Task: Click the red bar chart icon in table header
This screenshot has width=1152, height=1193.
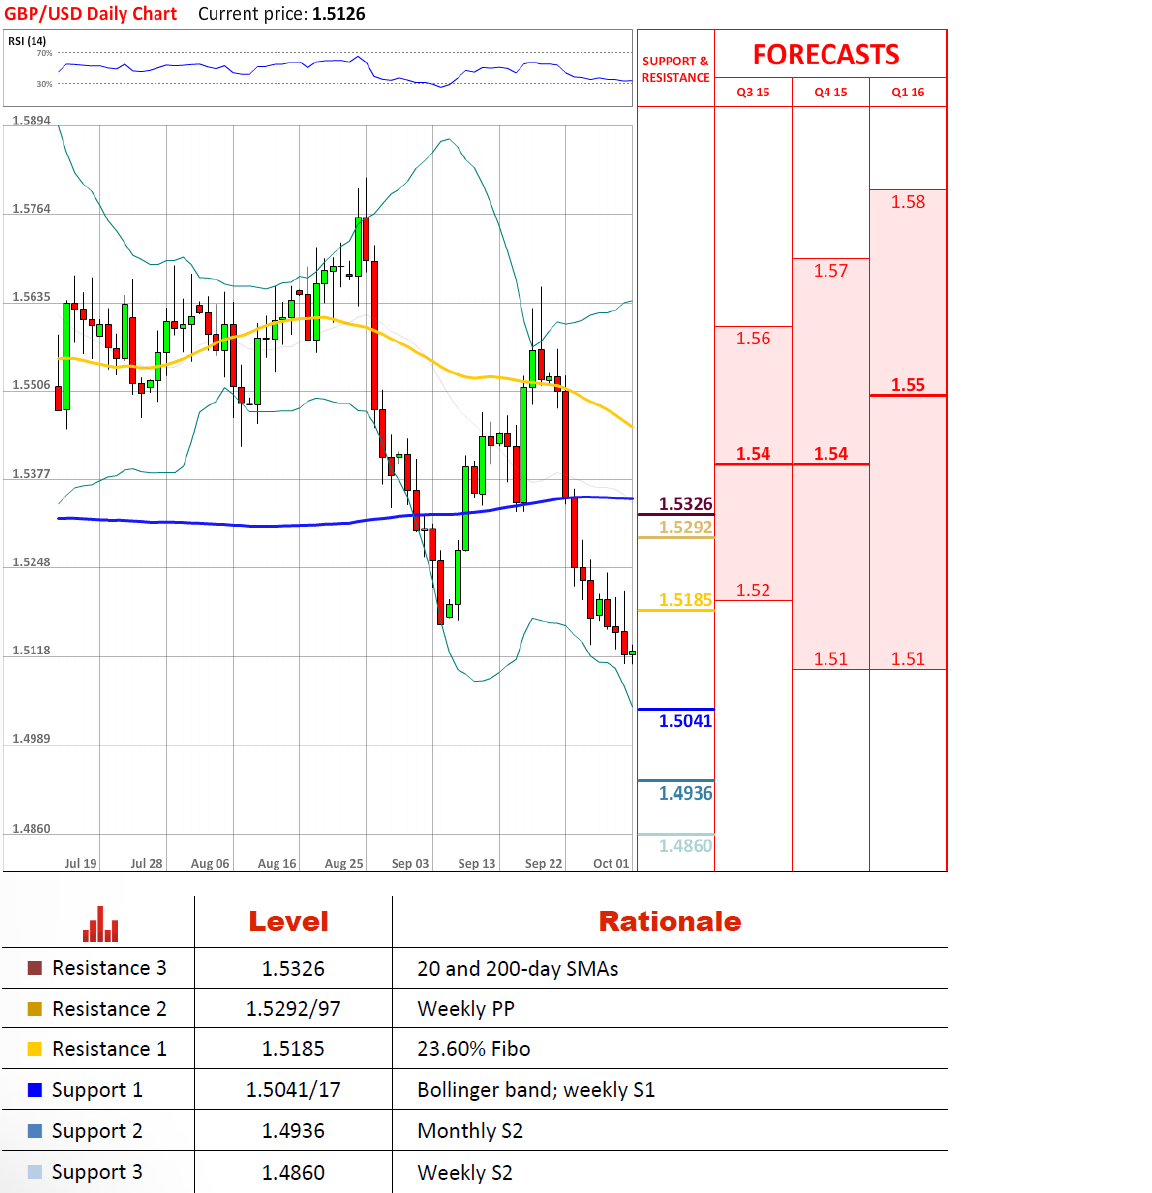Action: 100,924
